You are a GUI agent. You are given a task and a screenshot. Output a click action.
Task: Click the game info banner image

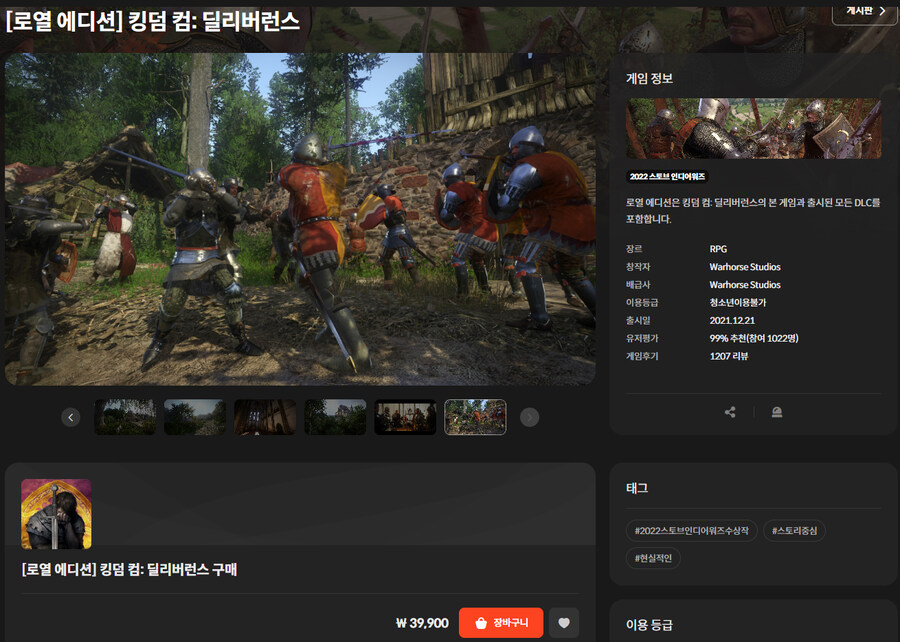(754, 128)
